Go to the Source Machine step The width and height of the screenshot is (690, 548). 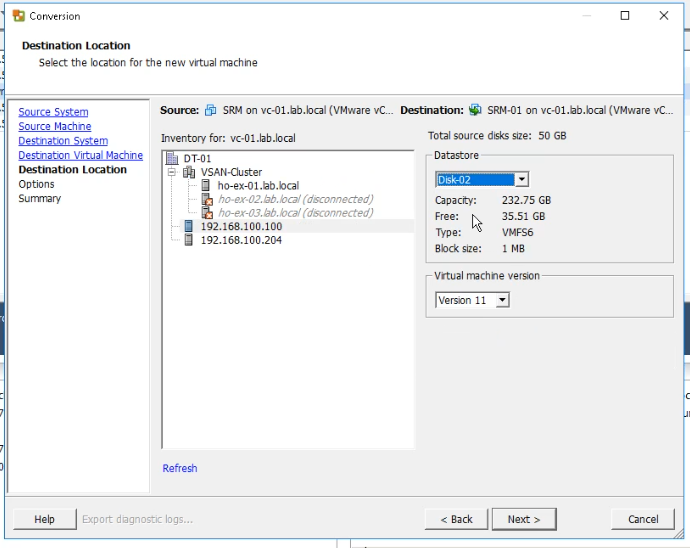(55, 126)
